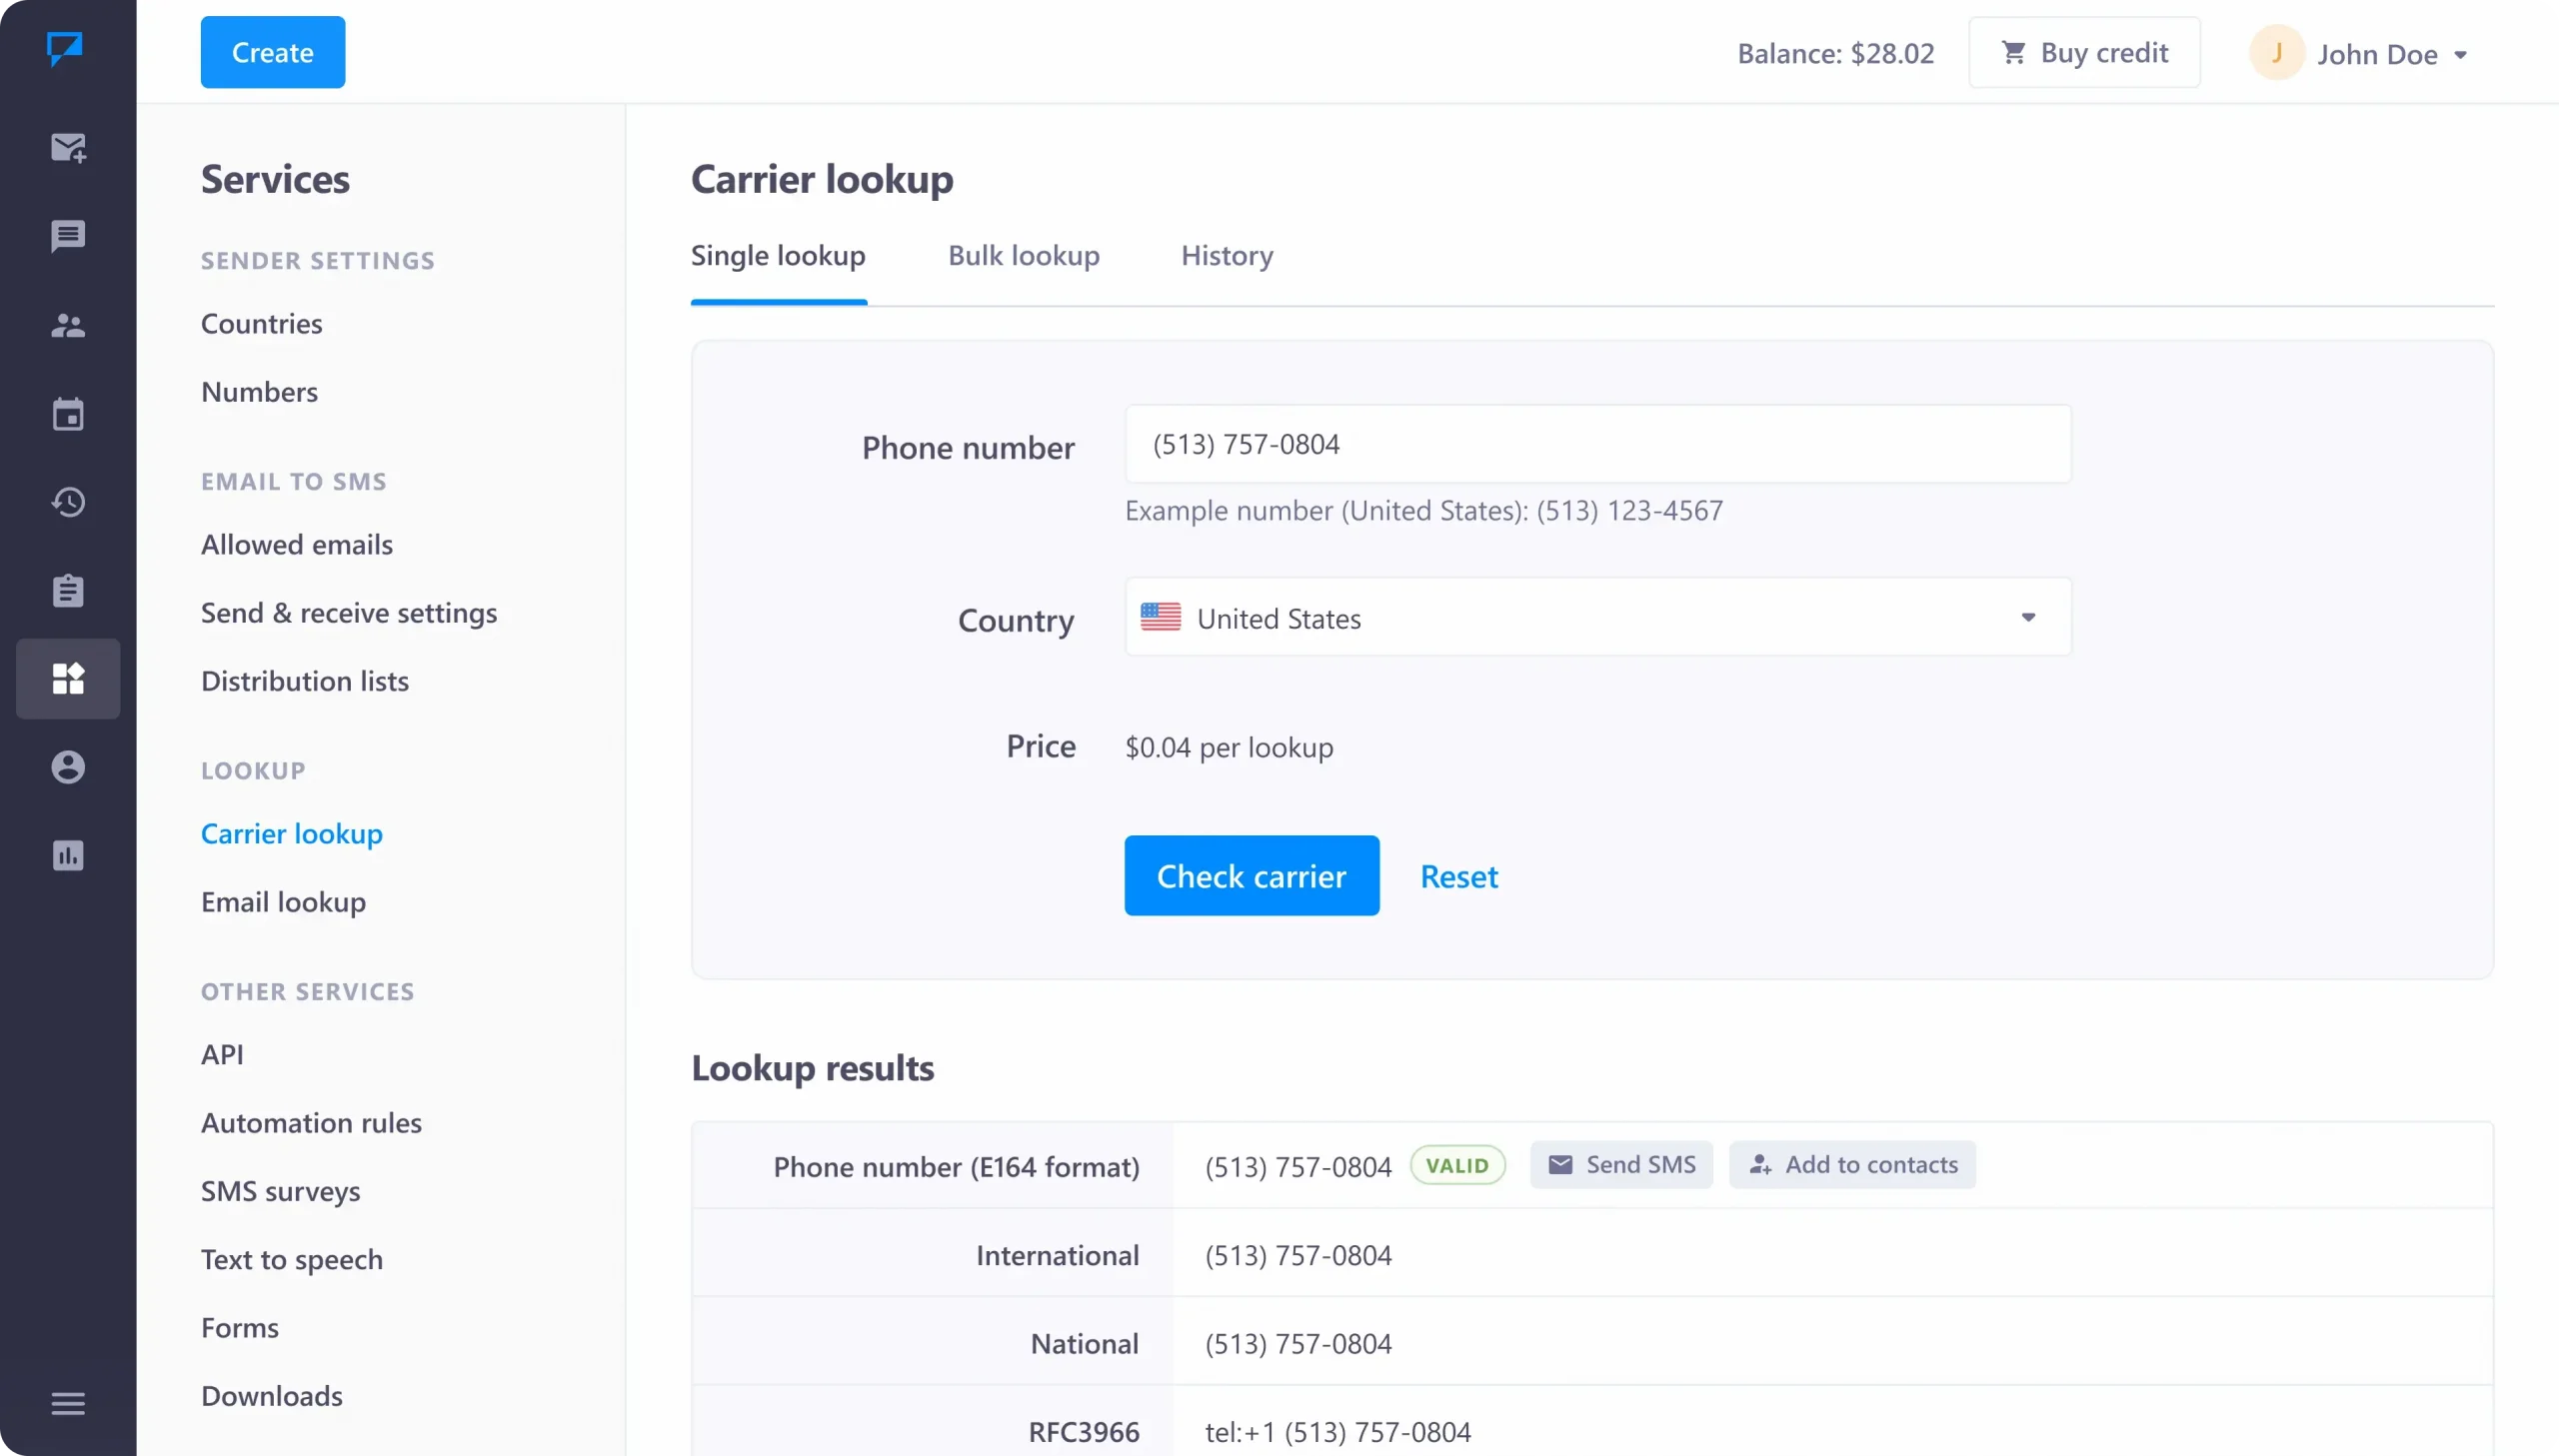Screen dimensions: 2559x1456
Task: Click the John Doe avatar circle
Action: pyautogui.click(x=2277, y=53)
